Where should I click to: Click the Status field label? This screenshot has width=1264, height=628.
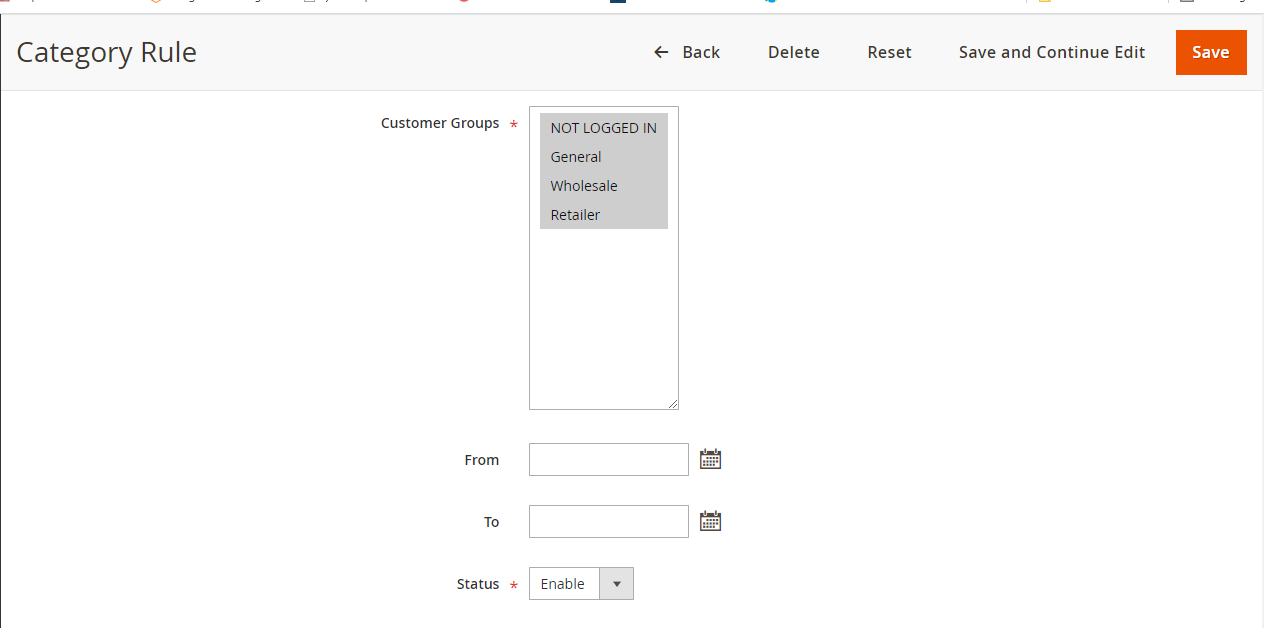(x=477, y=584)
